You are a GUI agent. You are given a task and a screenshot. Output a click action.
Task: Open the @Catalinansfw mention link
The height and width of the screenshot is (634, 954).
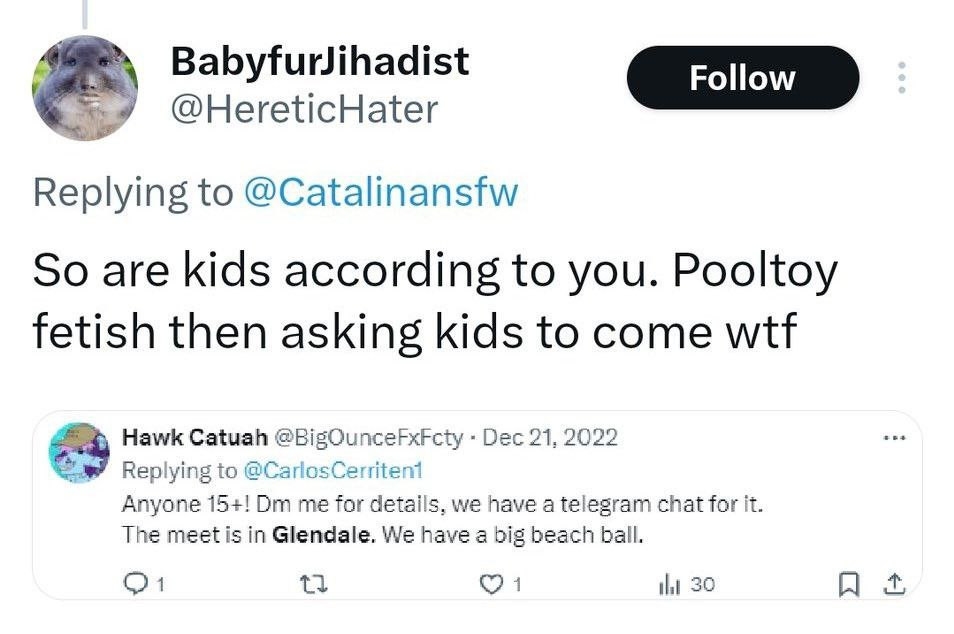[381, 191]
